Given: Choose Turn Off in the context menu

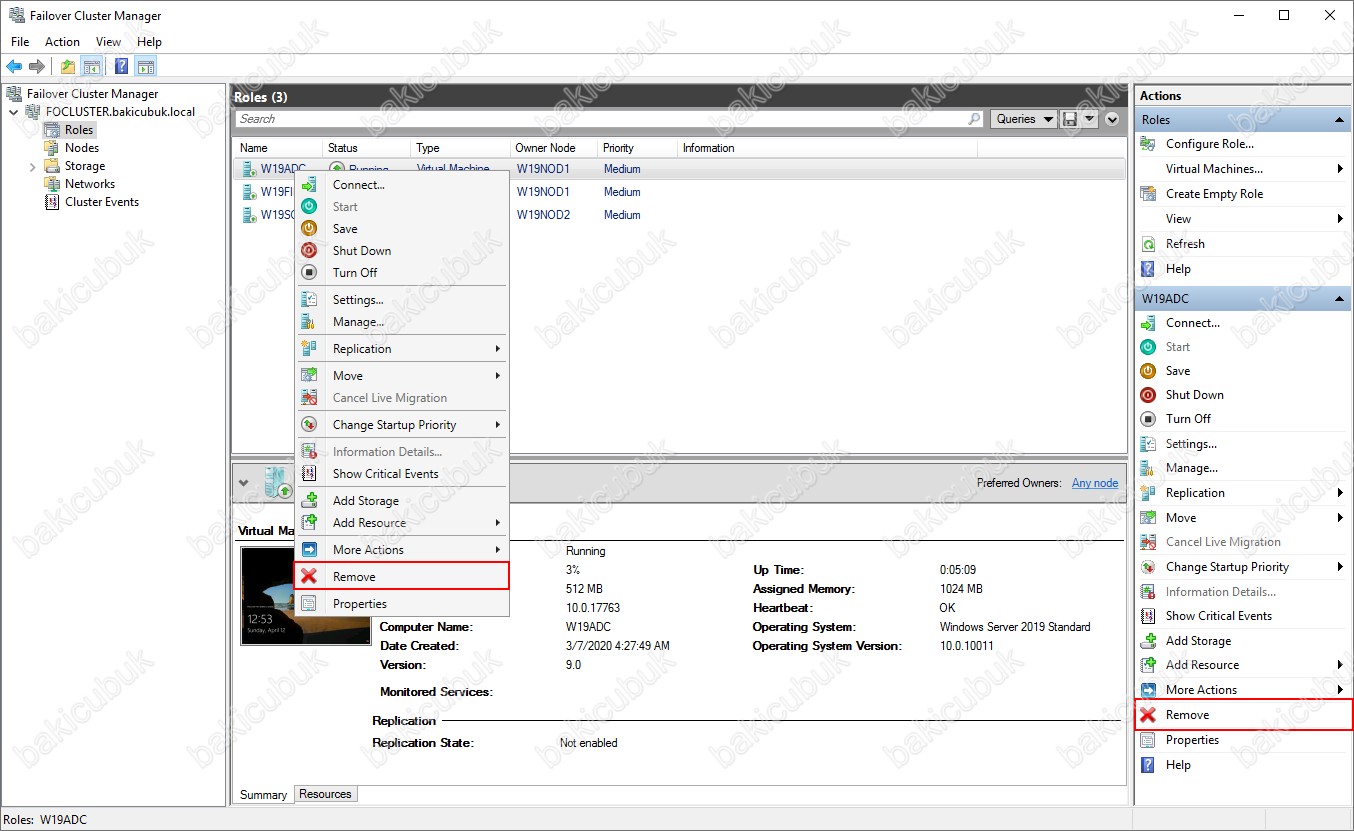Looking at the screenshot, I should coord(402,273).
